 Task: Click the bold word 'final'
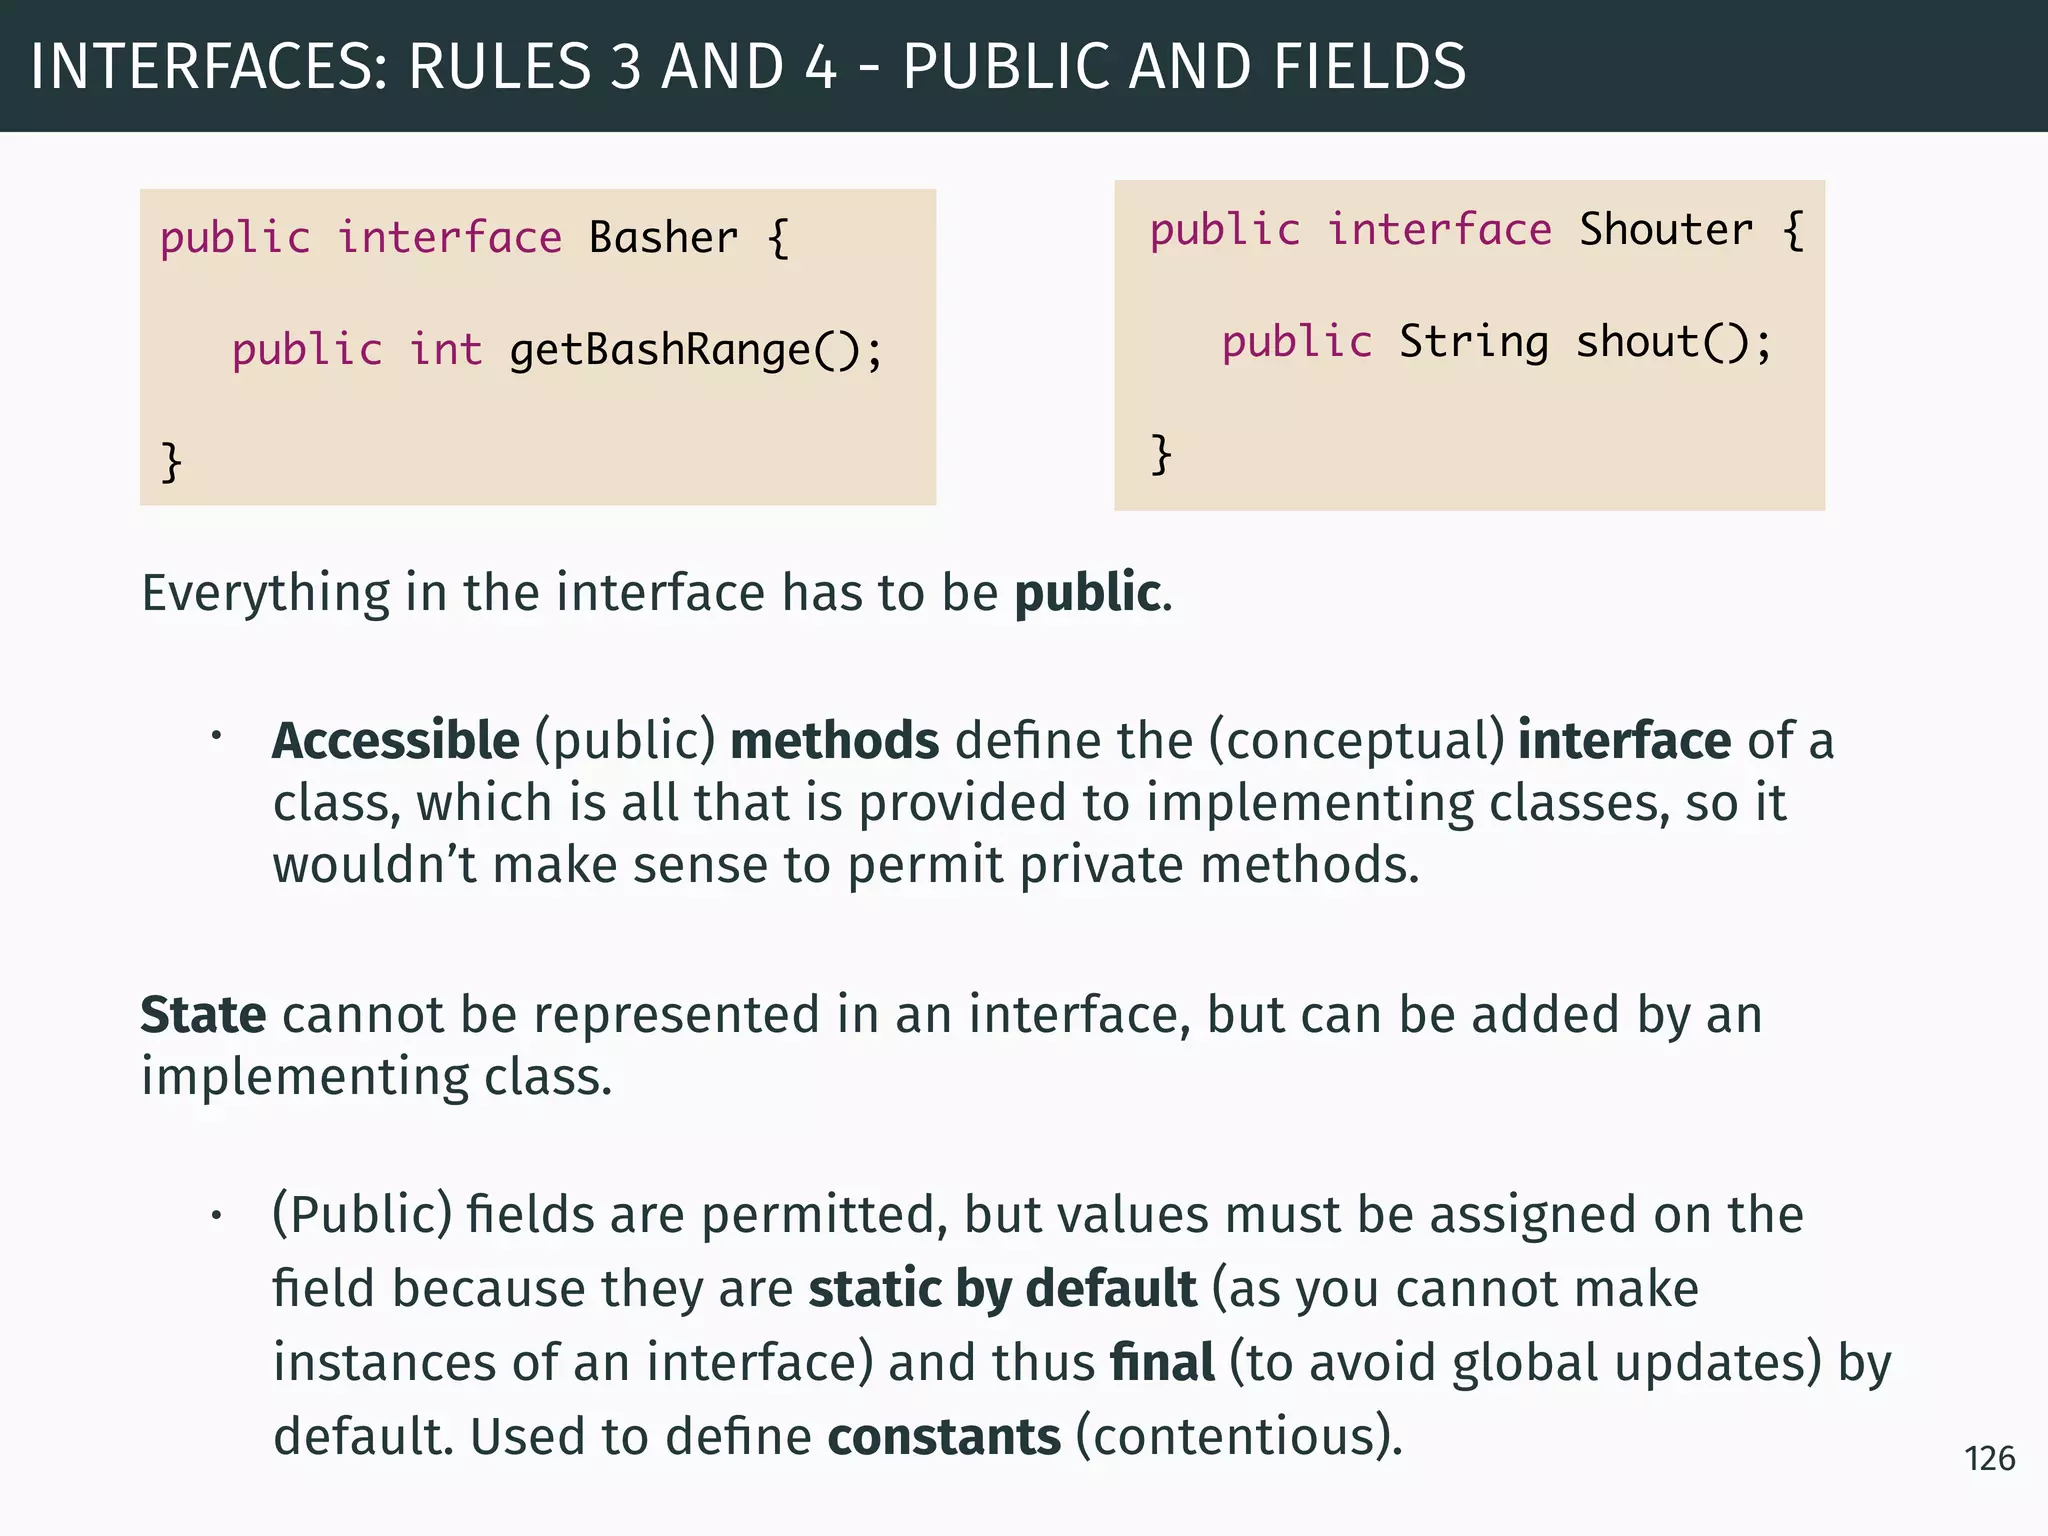1162,1362
